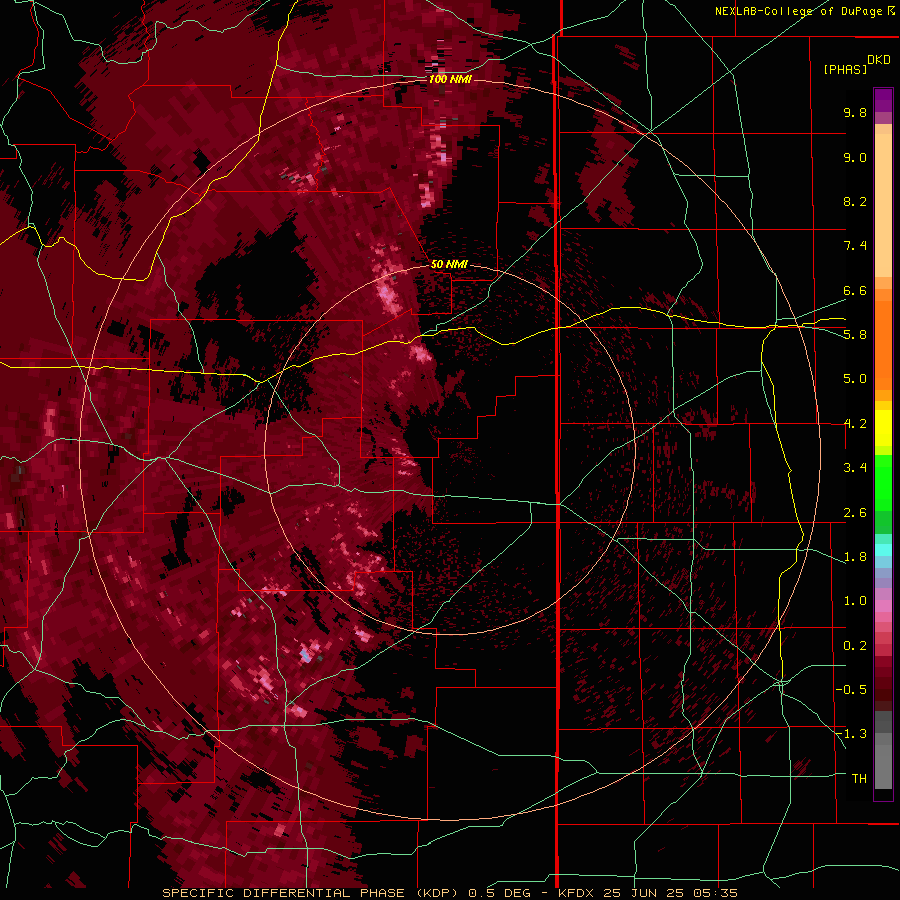Click the 50 NMI range ring label
This screenshot has width=900, height=900.
449,264
